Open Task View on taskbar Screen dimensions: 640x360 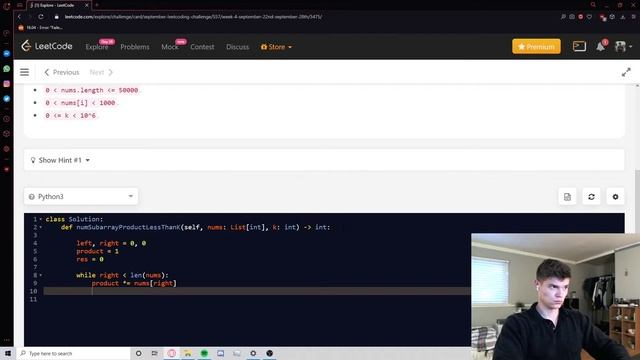[x=155, y=353]
